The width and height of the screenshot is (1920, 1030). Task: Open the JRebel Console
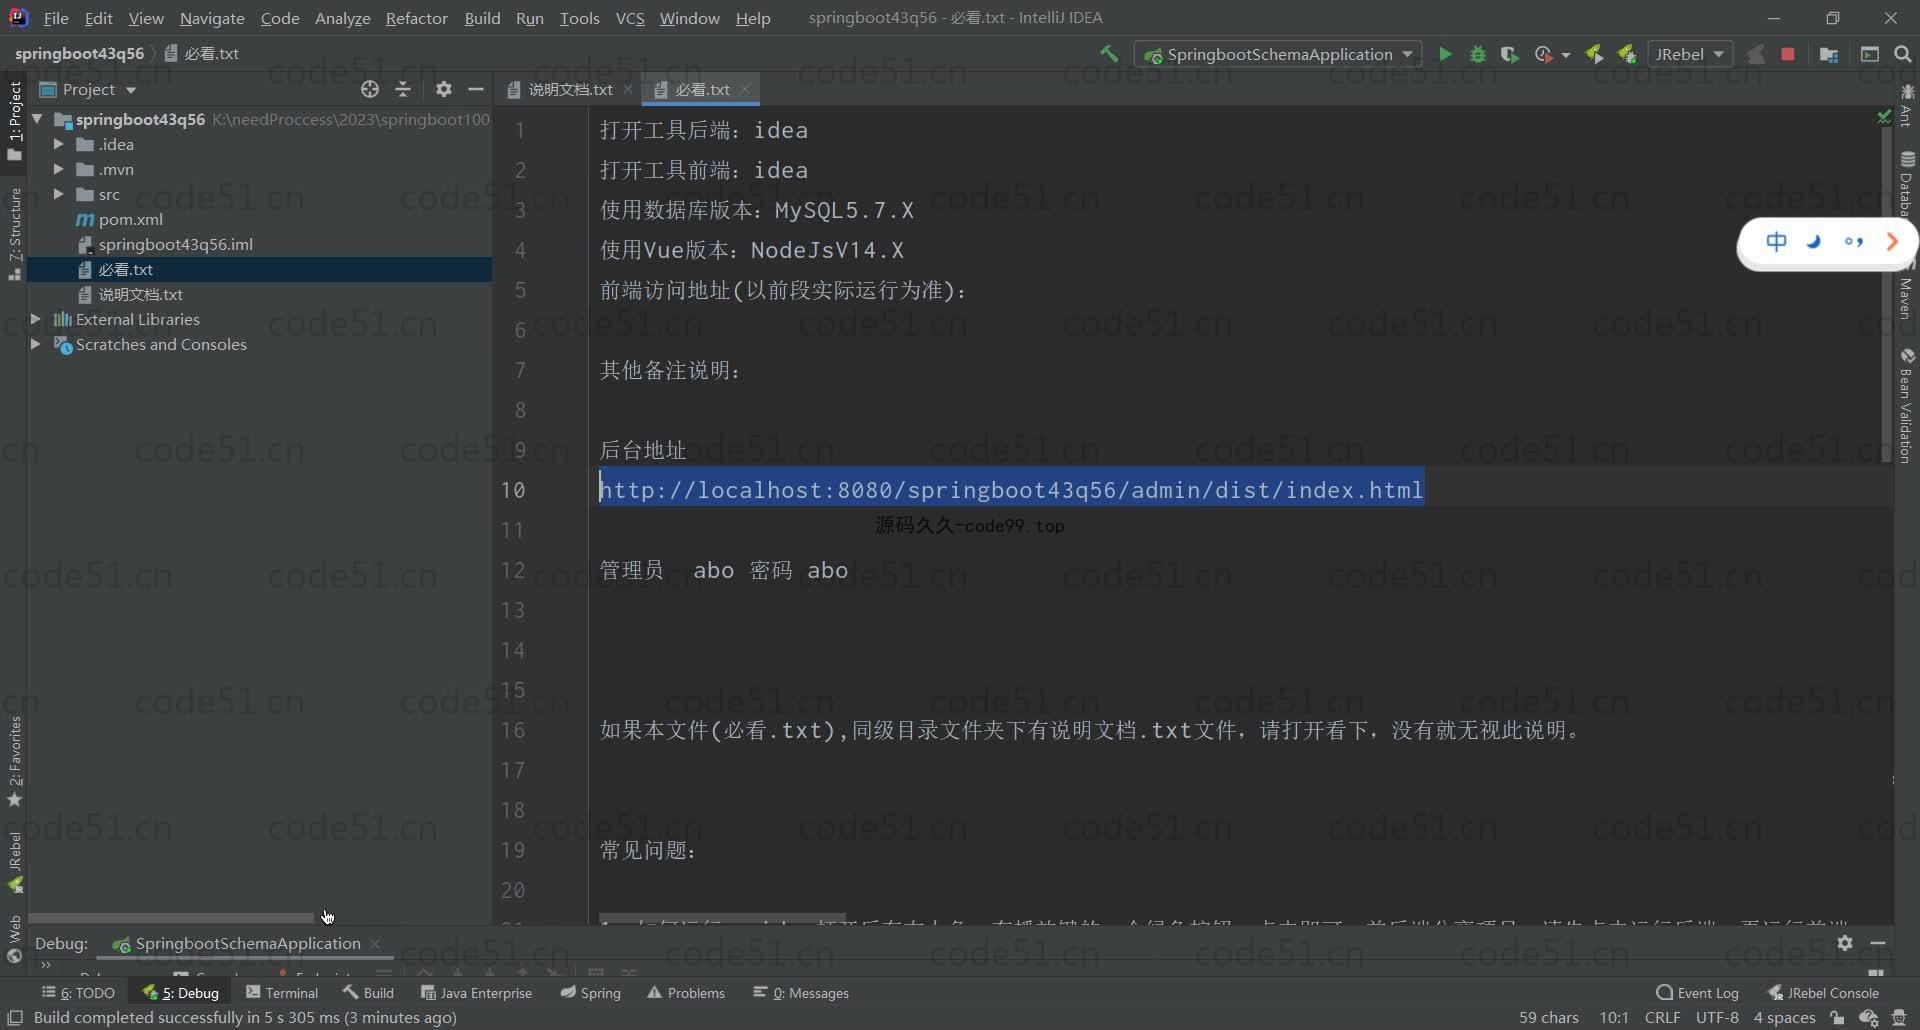tap(1824, 992)
